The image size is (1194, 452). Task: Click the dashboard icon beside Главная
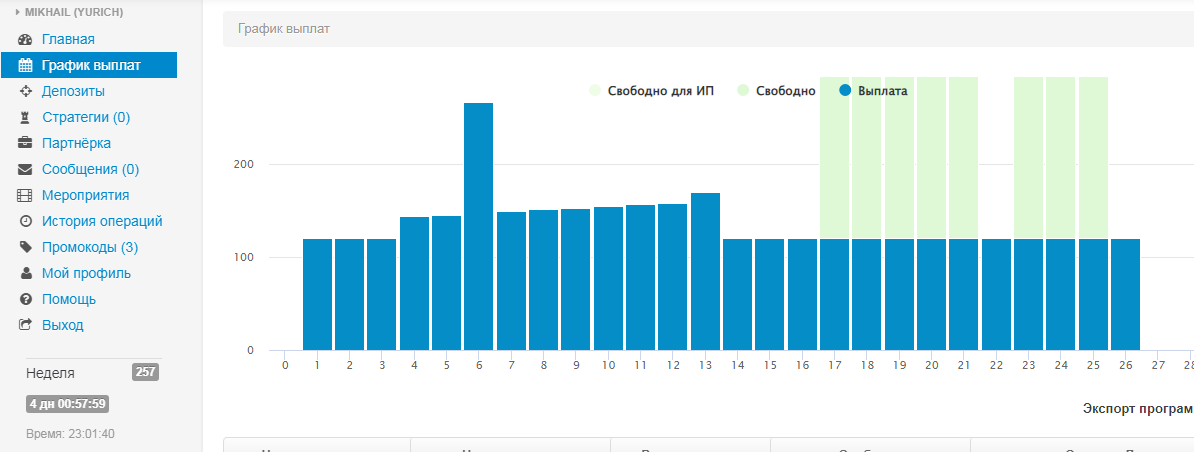(x=26, y=40)
